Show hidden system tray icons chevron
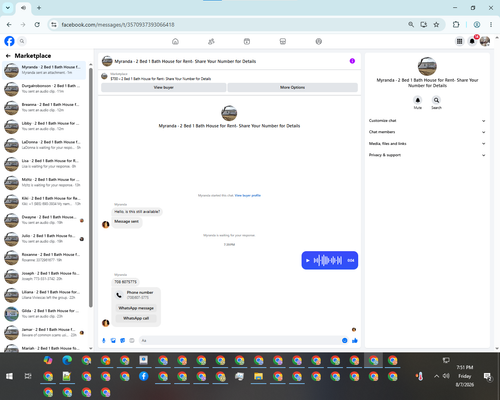Image resolution: width=500 pixels, height=400 pixels. coord(436,376)
